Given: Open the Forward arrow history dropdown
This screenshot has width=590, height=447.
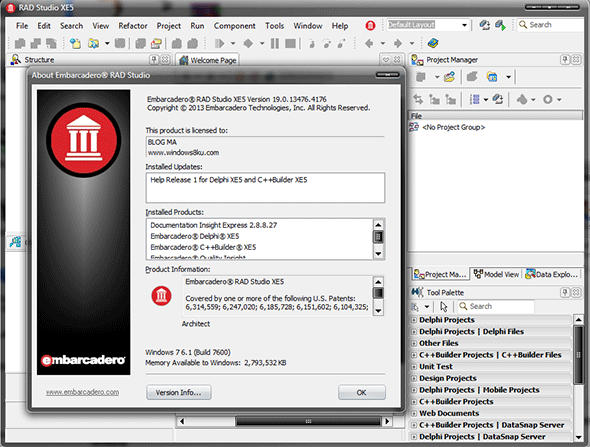Looking at the screenshot, I should 412,44.
